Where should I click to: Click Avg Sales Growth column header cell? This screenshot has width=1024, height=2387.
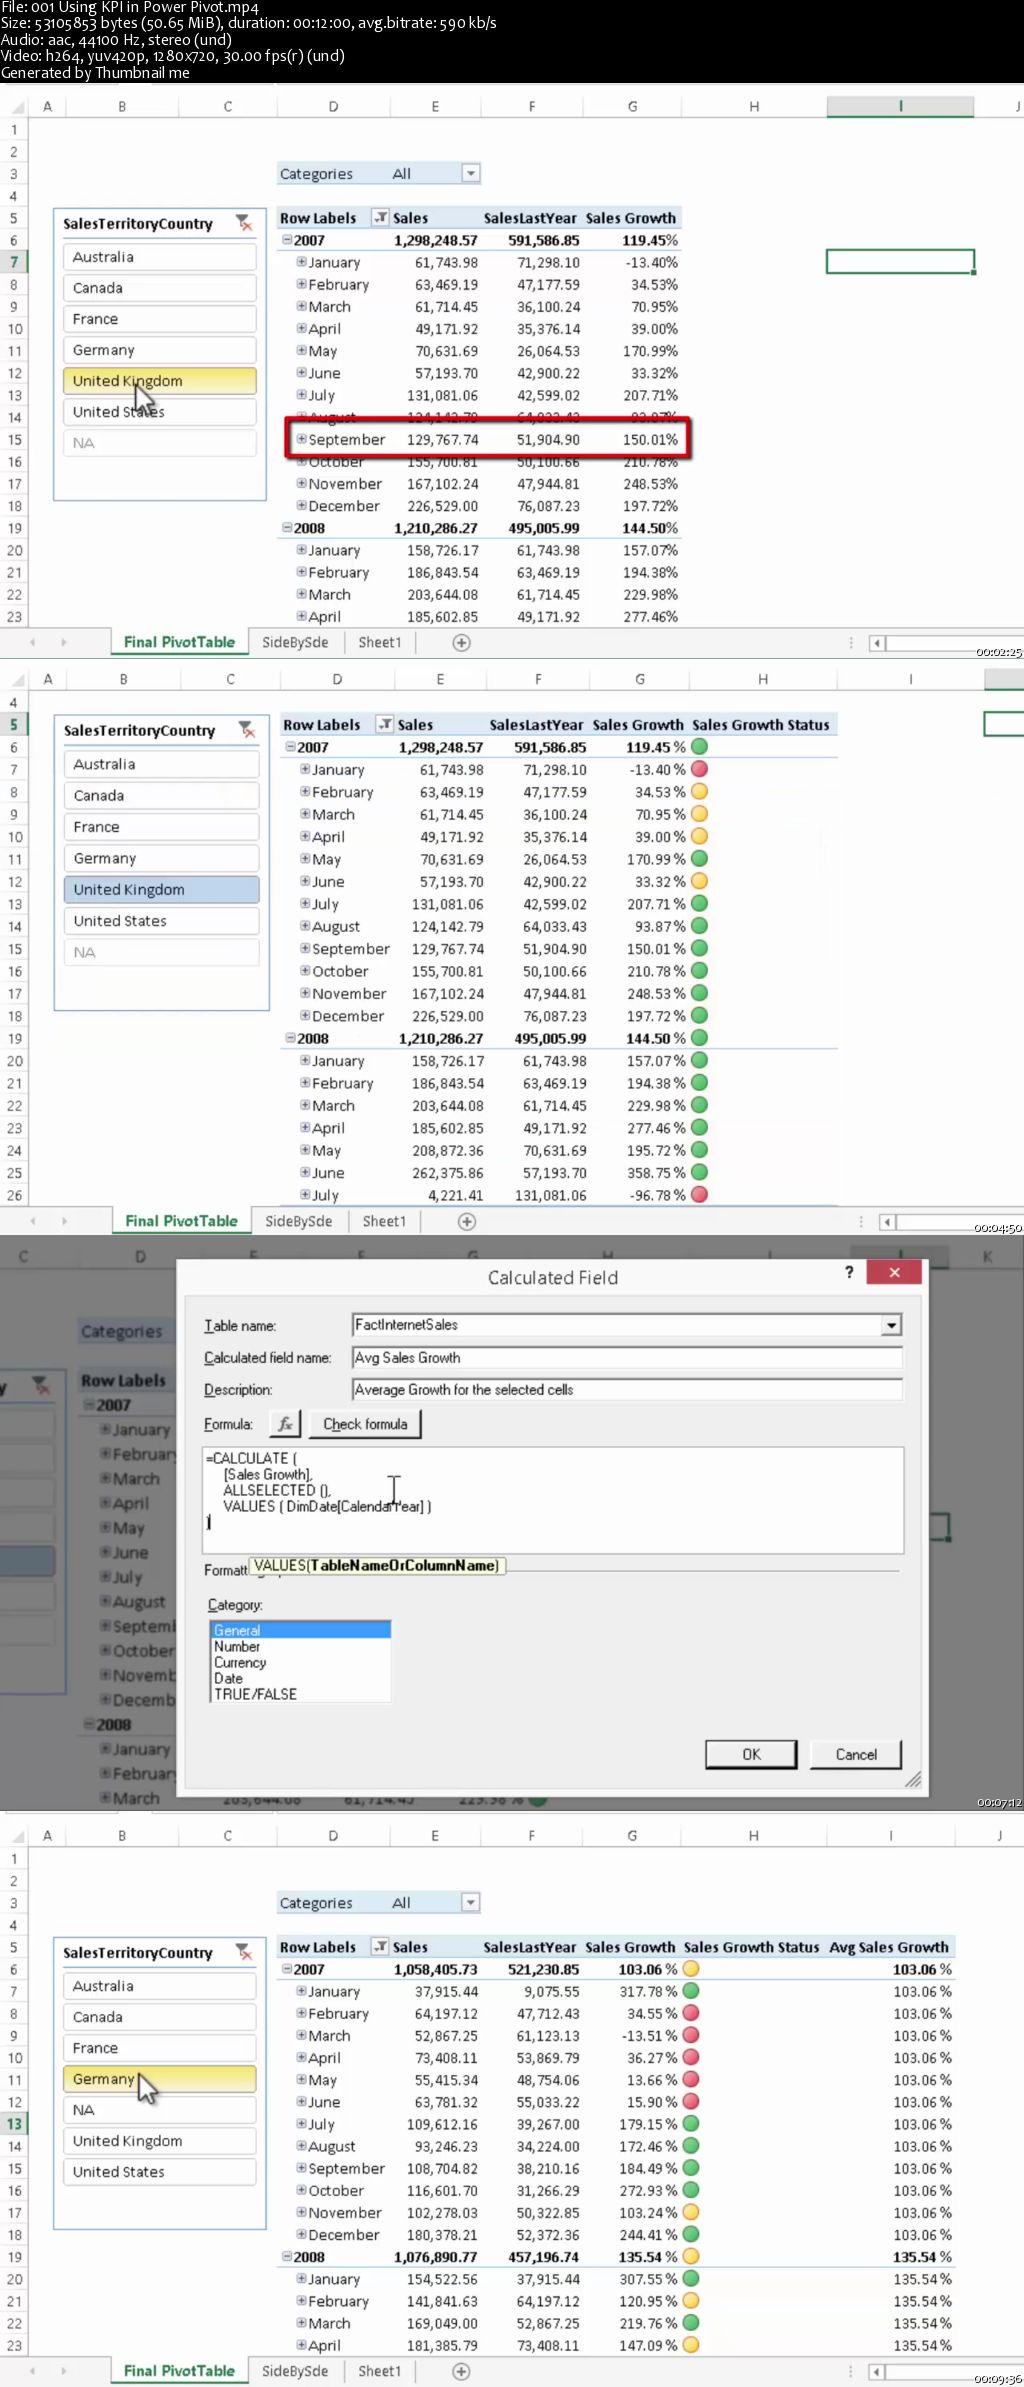[x=889, y=1946]
